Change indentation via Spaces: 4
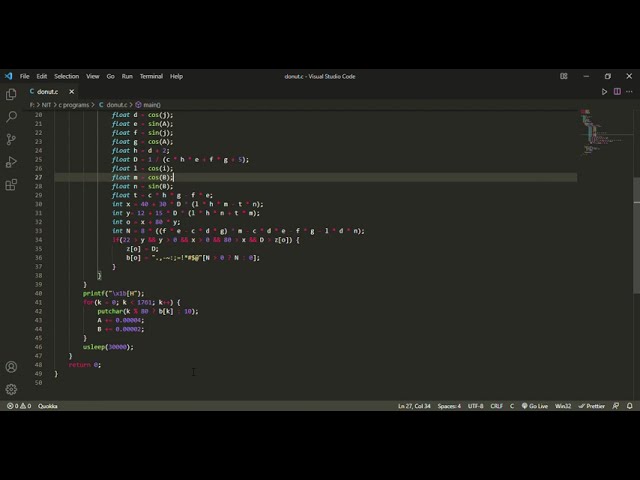This screenshot has height=480, width=640. click(449, 406)
